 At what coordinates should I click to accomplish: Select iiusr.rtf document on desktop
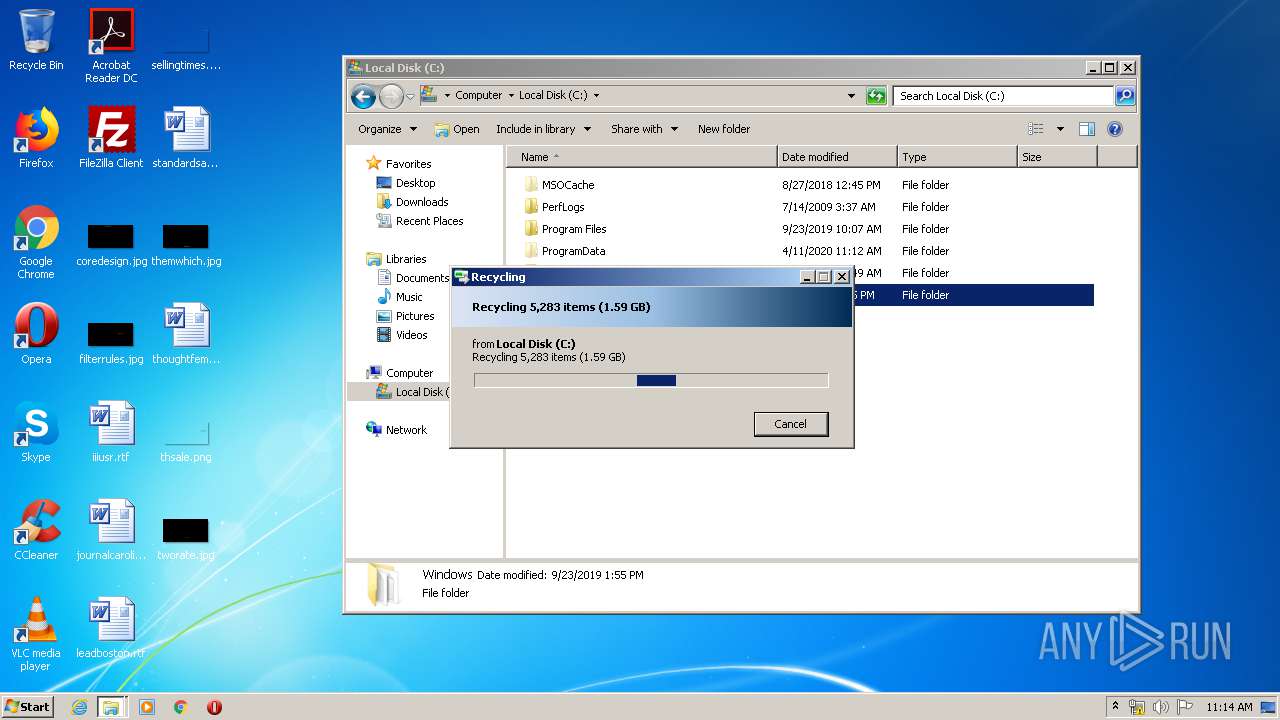click(x=111, y=432)
